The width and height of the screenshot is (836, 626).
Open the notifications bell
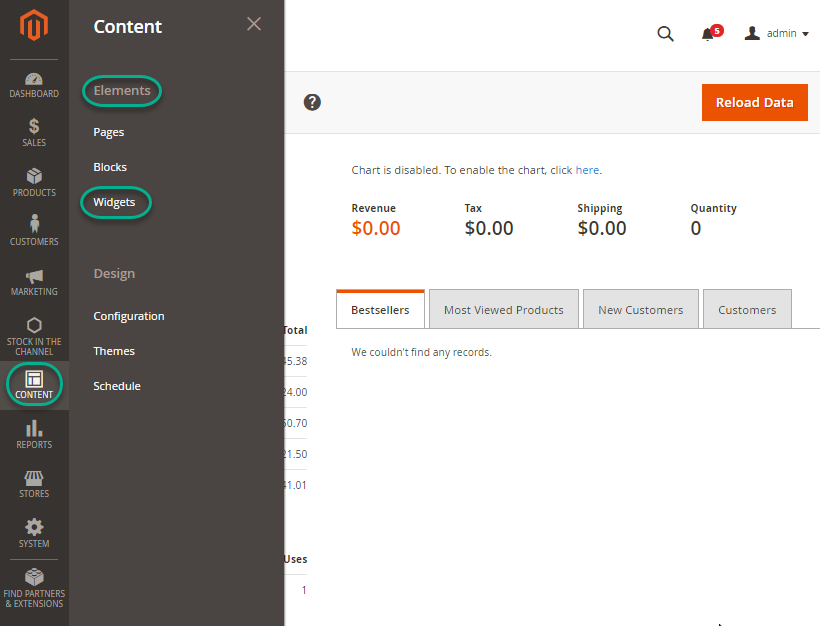708,34
